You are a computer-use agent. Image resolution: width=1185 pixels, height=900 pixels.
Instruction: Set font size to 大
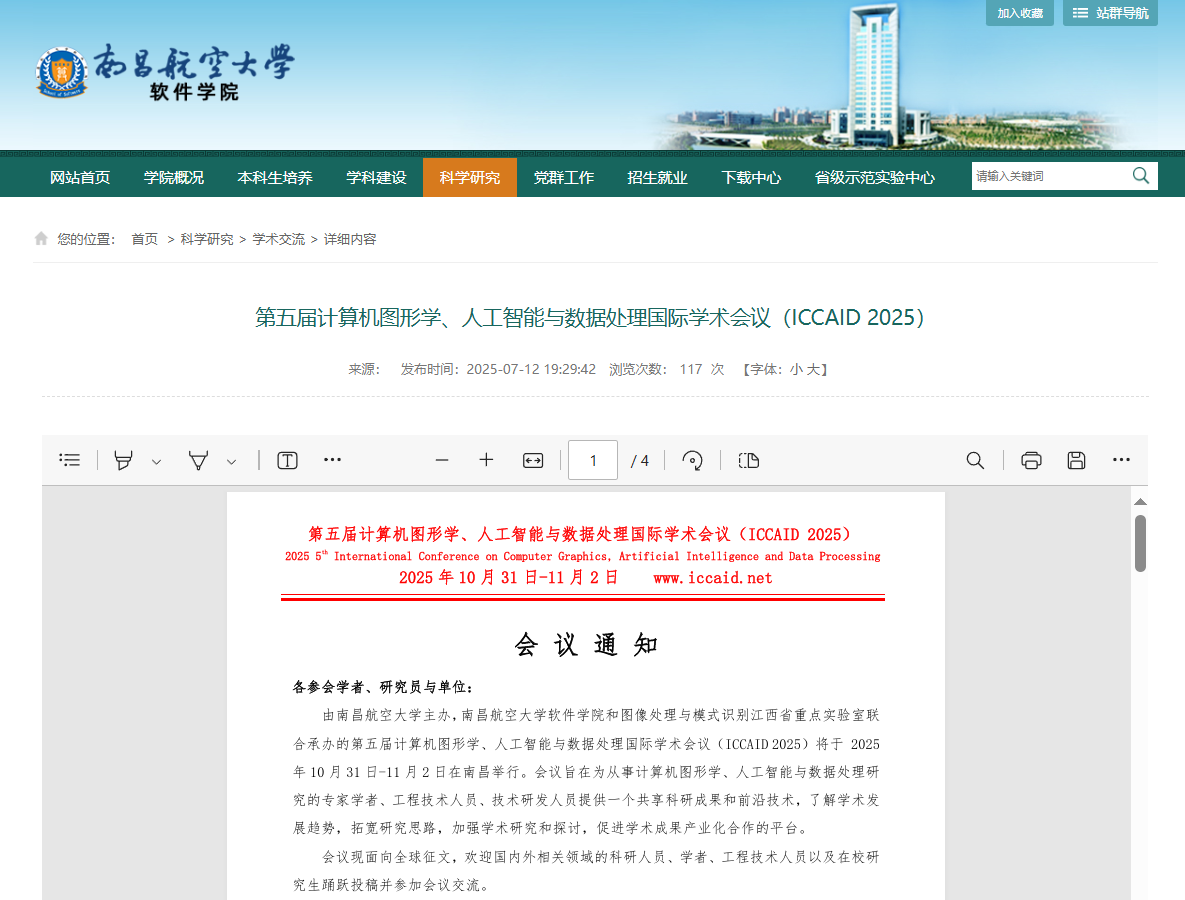[x=813, y=370]
